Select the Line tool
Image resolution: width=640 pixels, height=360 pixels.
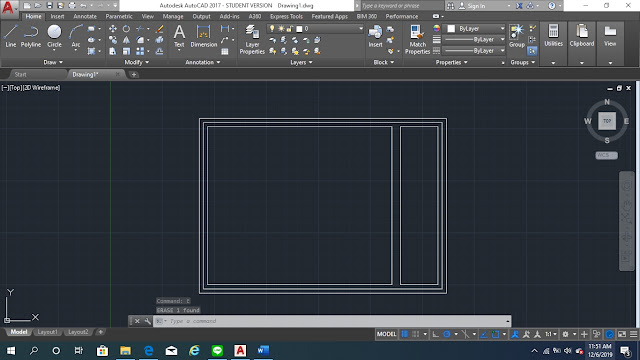tap(11, 36)
